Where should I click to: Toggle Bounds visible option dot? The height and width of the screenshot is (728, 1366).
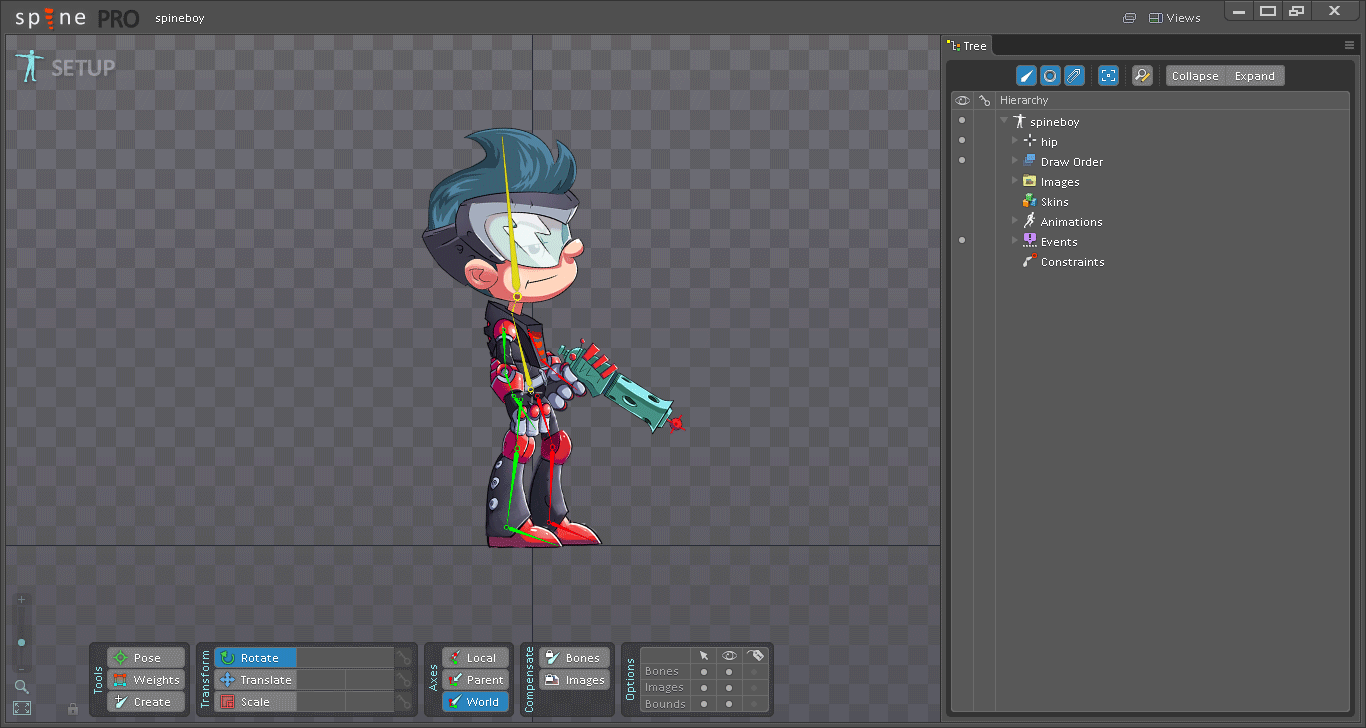pyautogui.click(x=729, y=704)
